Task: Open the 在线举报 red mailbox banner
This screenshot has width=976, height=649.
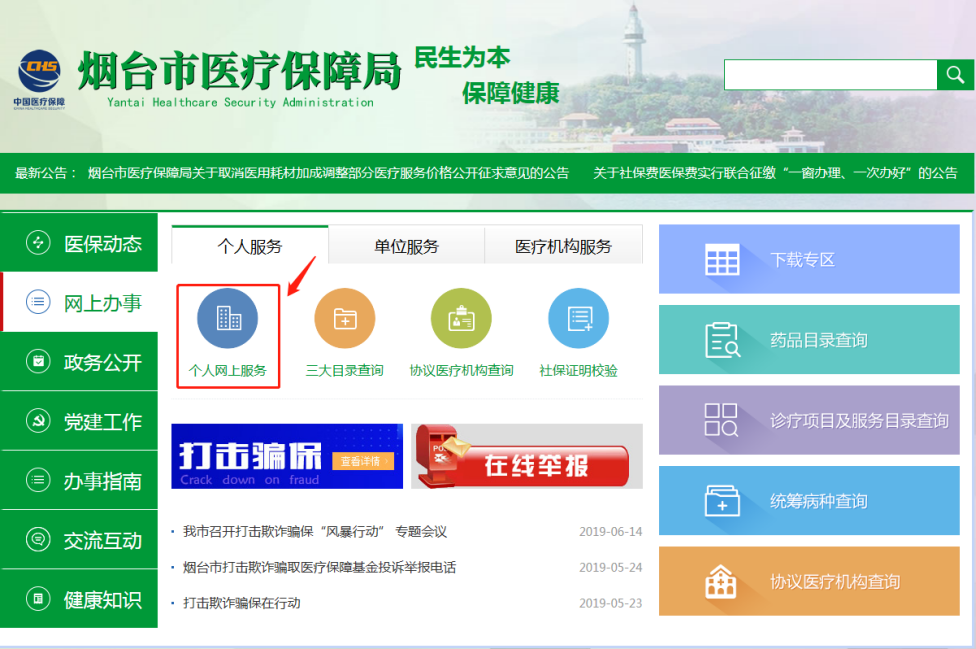Action: 527,456
